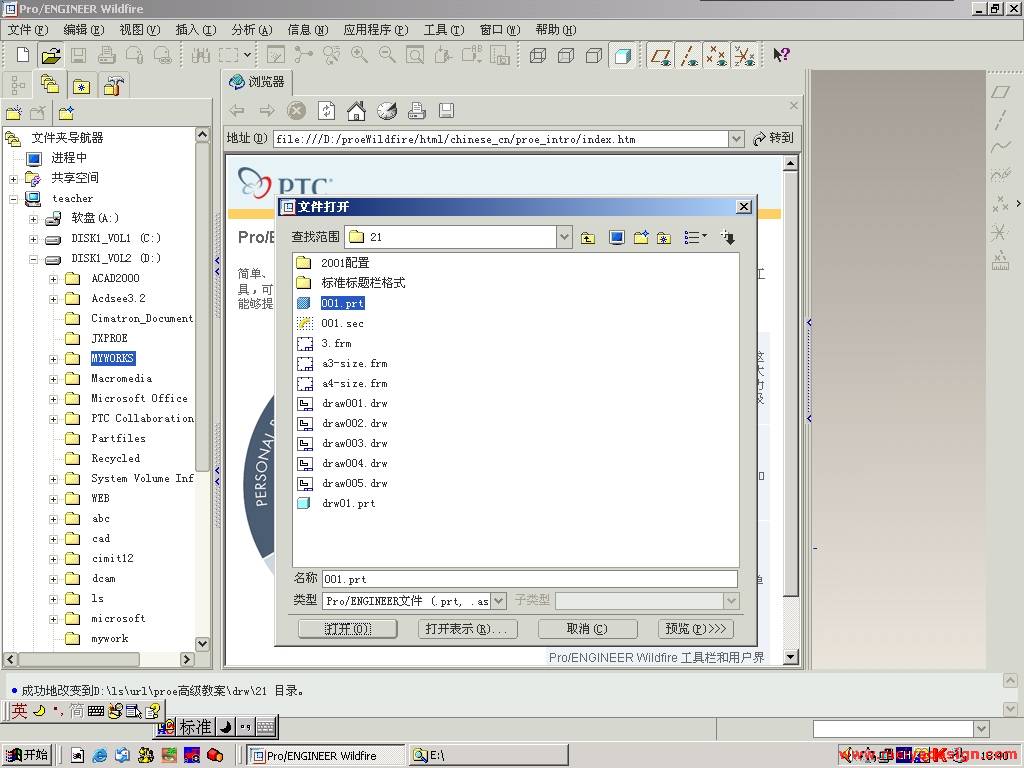
Task: Save the browser page
Action: pos(446,111)
